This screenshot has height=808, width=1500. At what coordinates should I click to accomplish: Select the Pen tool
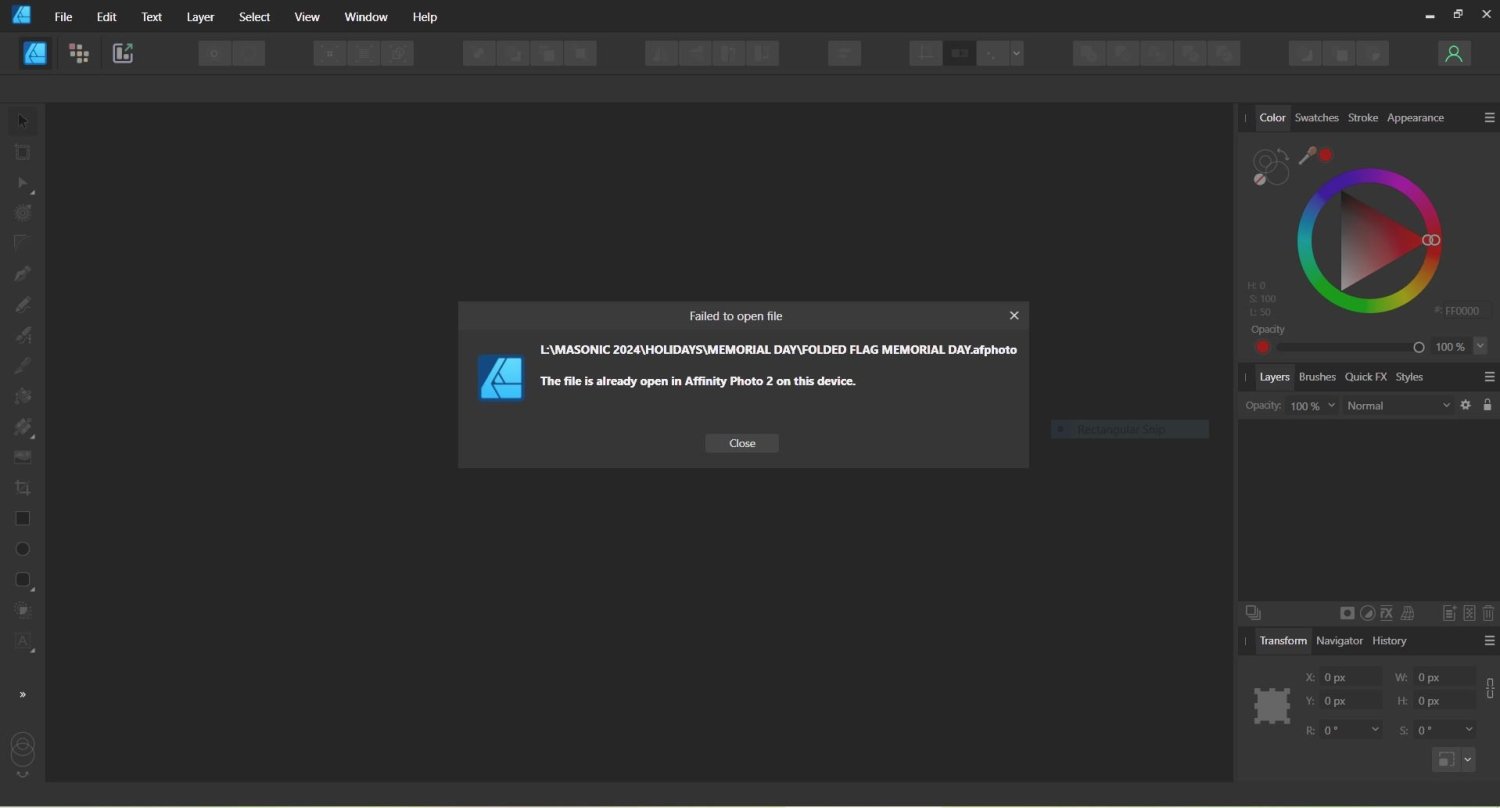[x=22, y=273]
